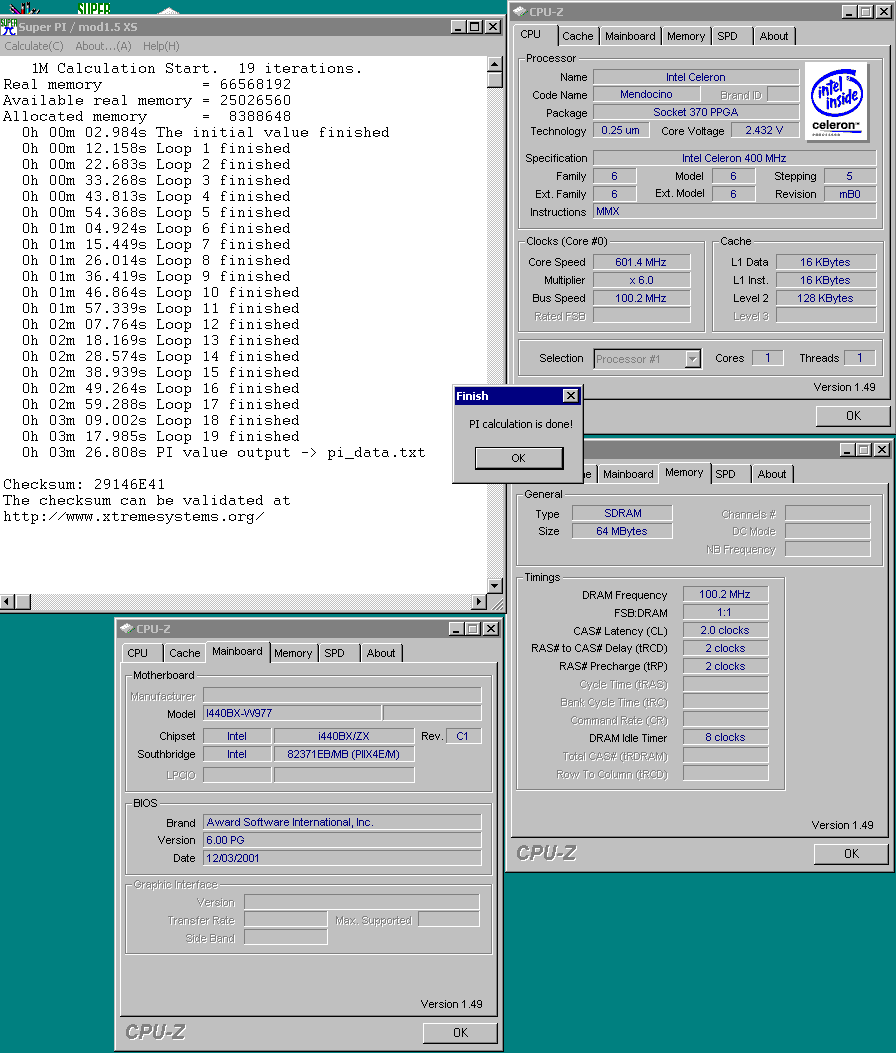Screen dimensions: 896x1053
Task: Click the memory Size field 64 MBytes
Action: point(622,531)
